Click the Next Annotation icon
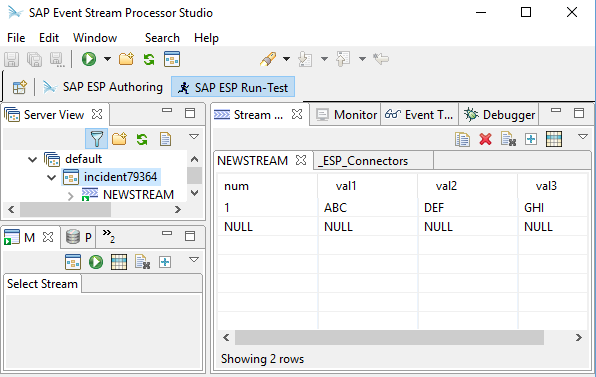The height and width of the screenshot is (377, 596). coord(305,59)
